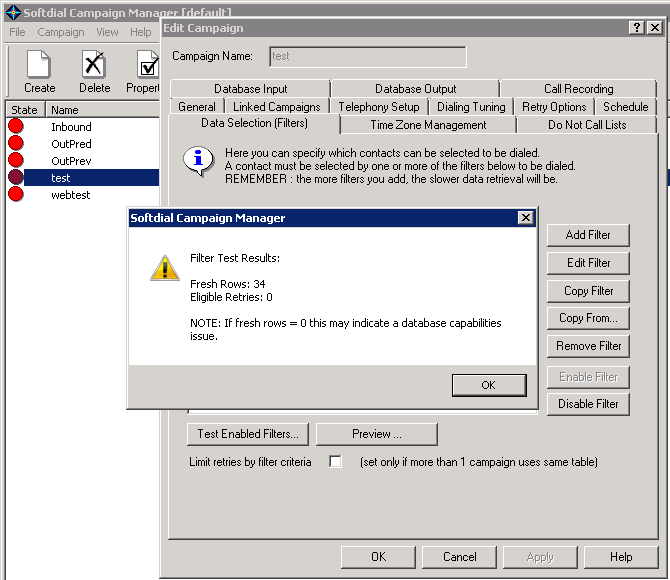
Task: Open the View menu
Action: pyautogui.click(x=107, y=32)
